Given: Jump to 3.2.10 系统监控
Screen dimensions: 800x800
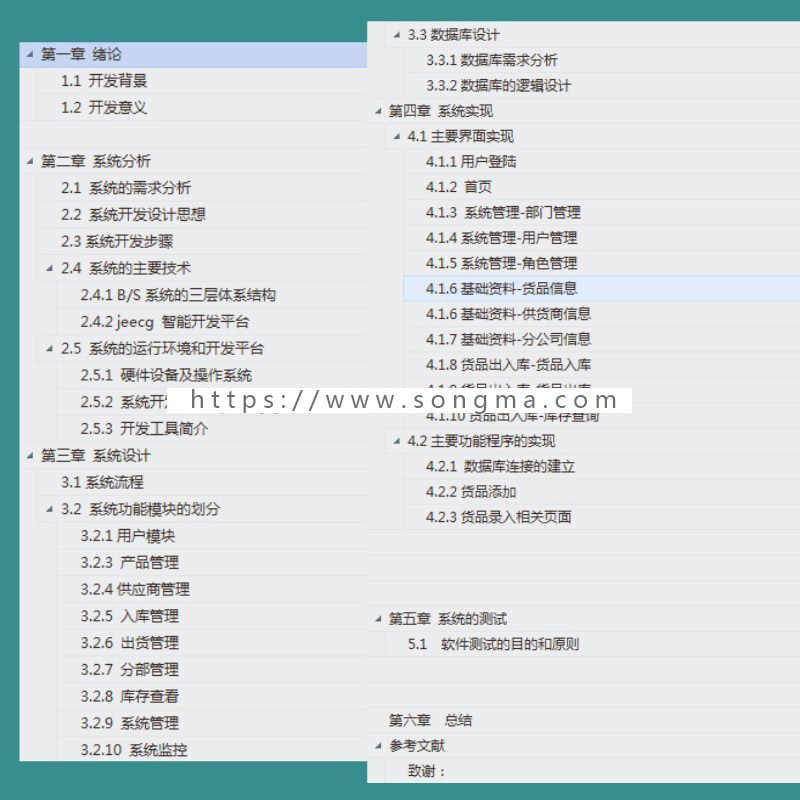Looking at the screenshot, I should coord(134,750).
